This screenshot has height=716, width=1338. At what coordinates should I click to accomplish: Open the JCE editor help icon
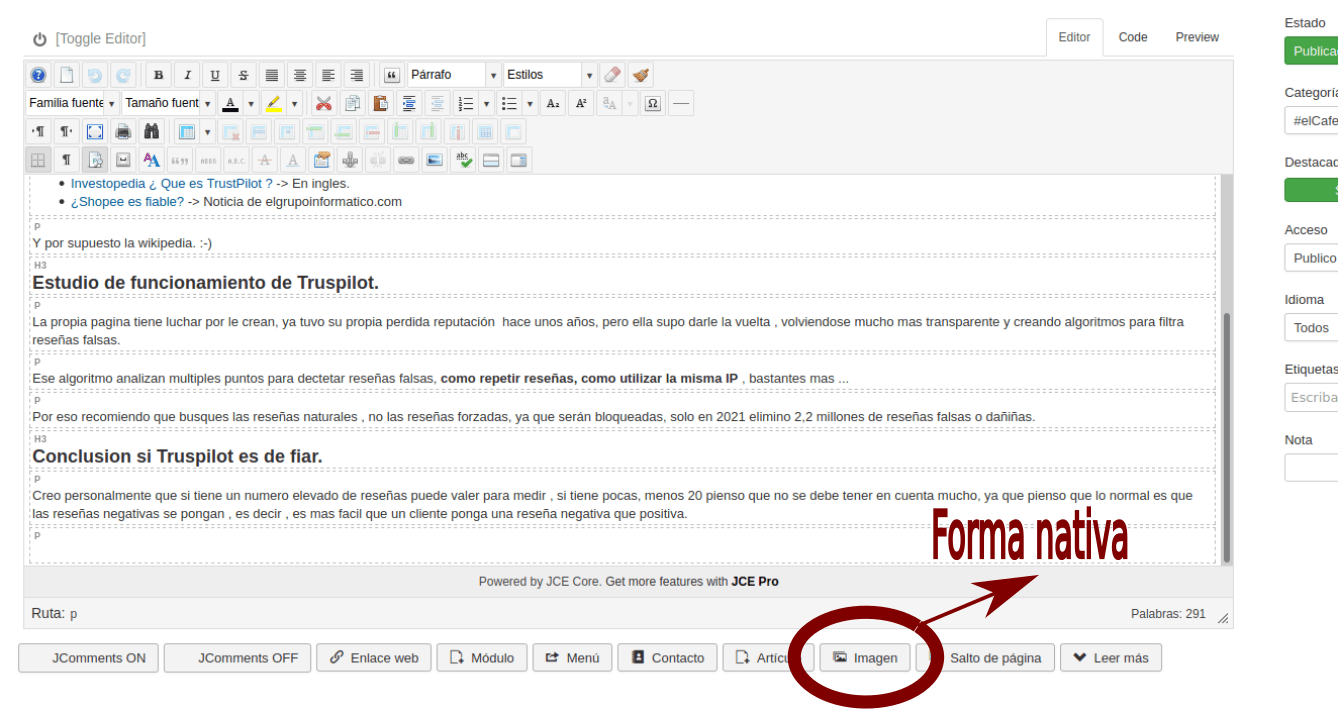tap(38, 75)
